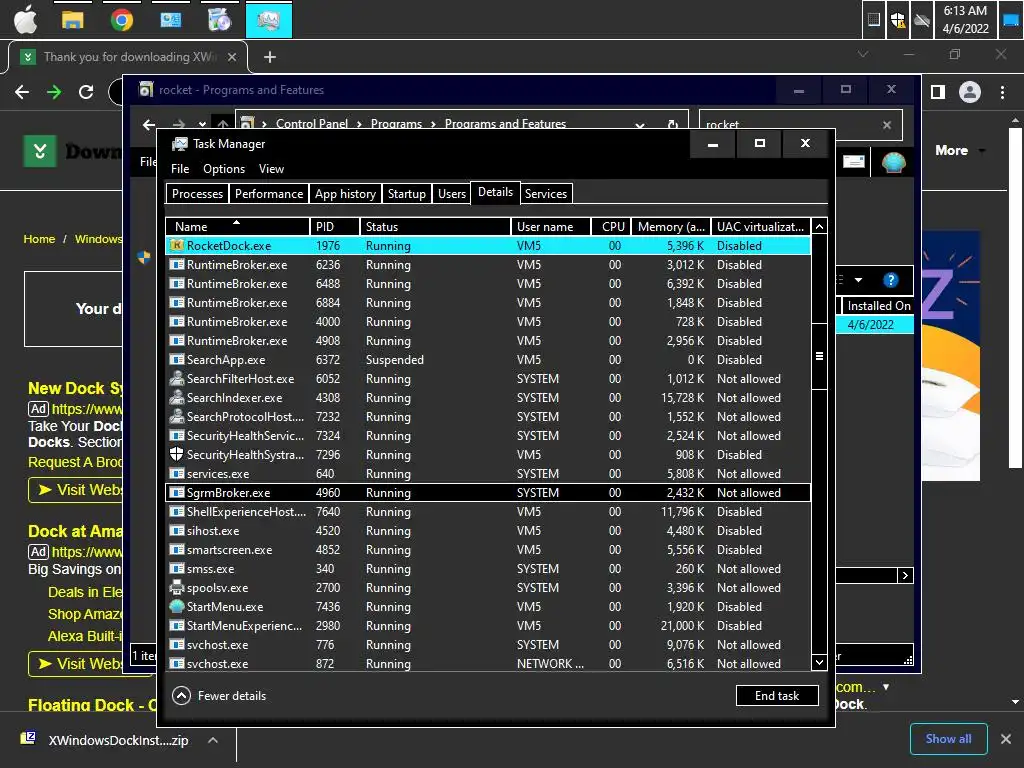Screen dimensions: 1024x768
Task: Click the Installed On column header
Action: click(x=876, y=306)
